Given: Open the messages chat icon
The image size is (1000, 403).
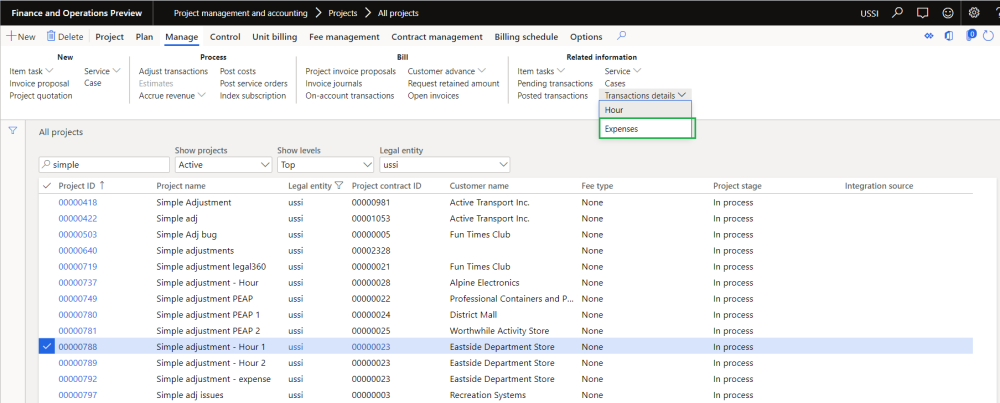Looking at the screenshot, I should coord(922,13).
